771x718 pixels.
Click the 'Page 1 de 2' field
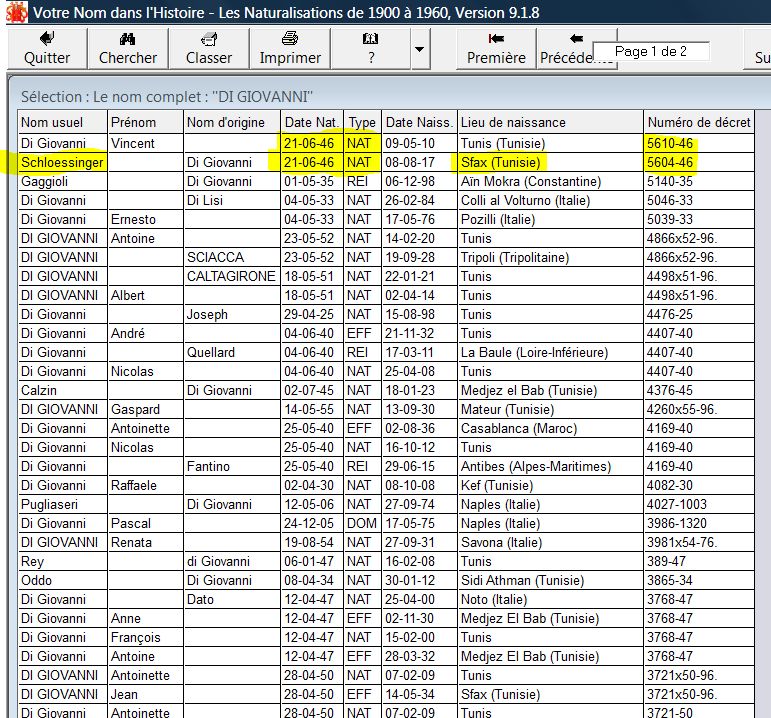click(651, 51)
